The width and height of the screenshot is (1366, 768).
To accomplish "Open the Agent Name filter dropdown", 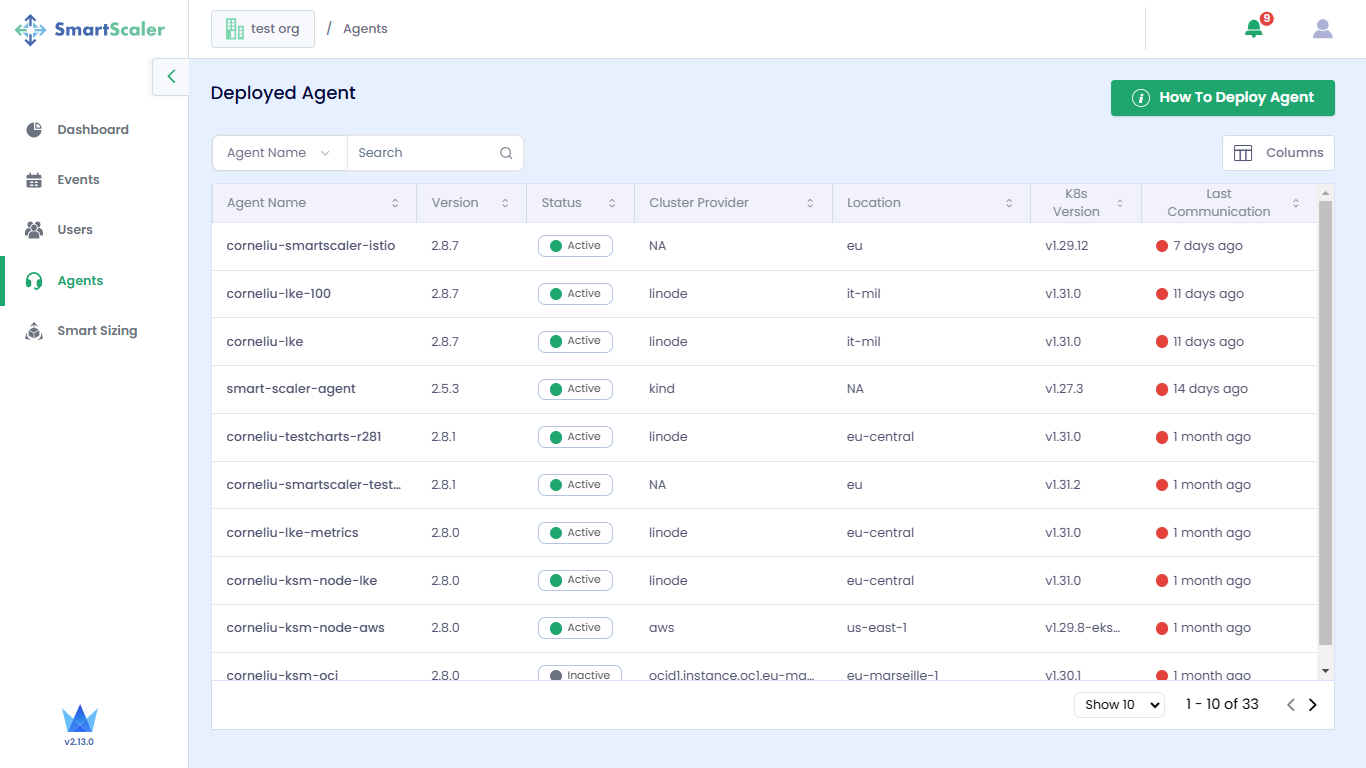I will (279, 153).
